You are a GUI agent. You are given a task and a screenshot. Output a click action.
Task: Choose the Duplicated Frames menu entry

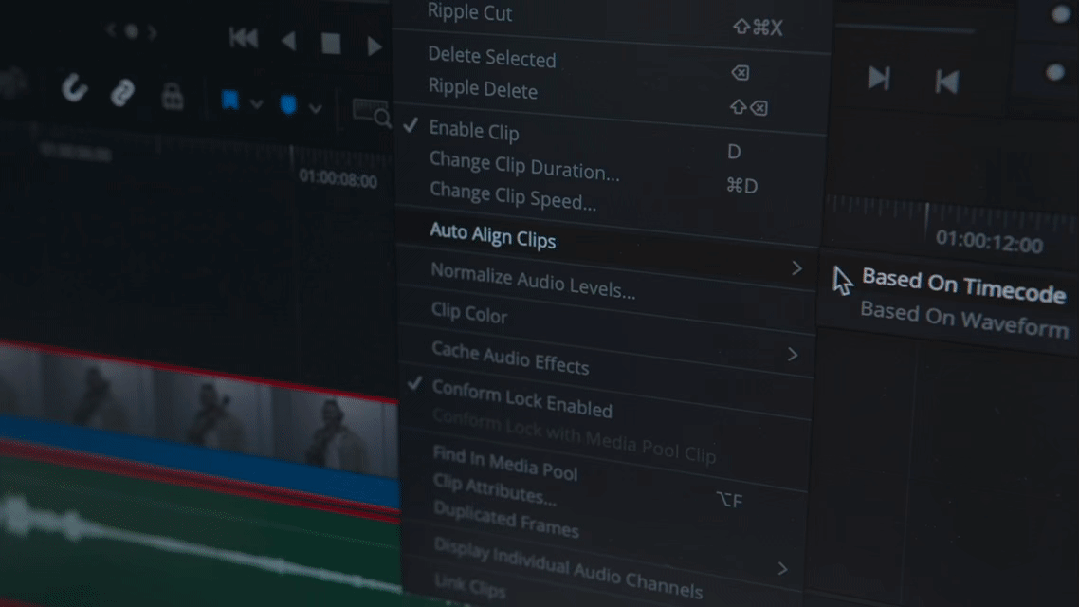[x=506, y=518]
